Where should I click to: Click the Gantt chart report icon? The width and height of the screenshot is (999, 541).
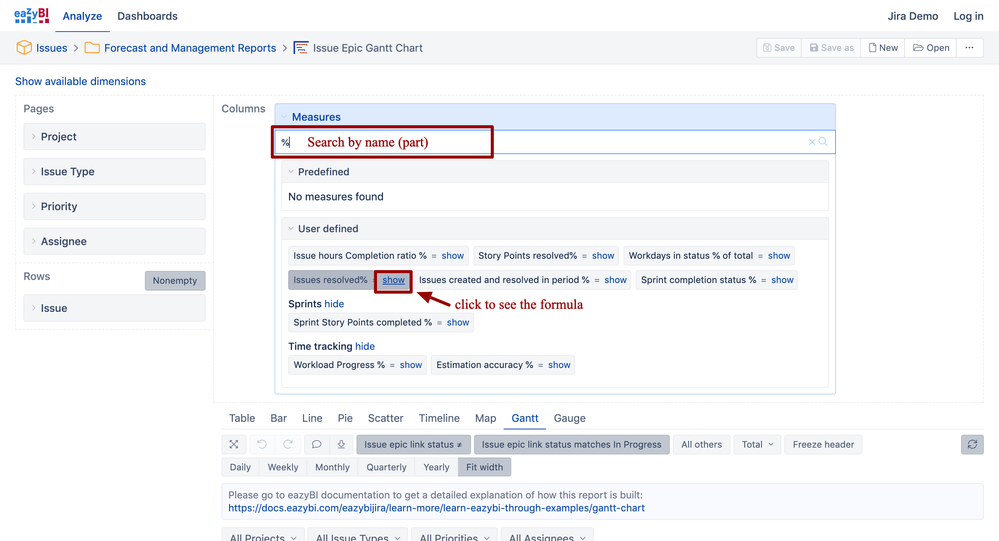pyautogui.click(x=301, y=48)
